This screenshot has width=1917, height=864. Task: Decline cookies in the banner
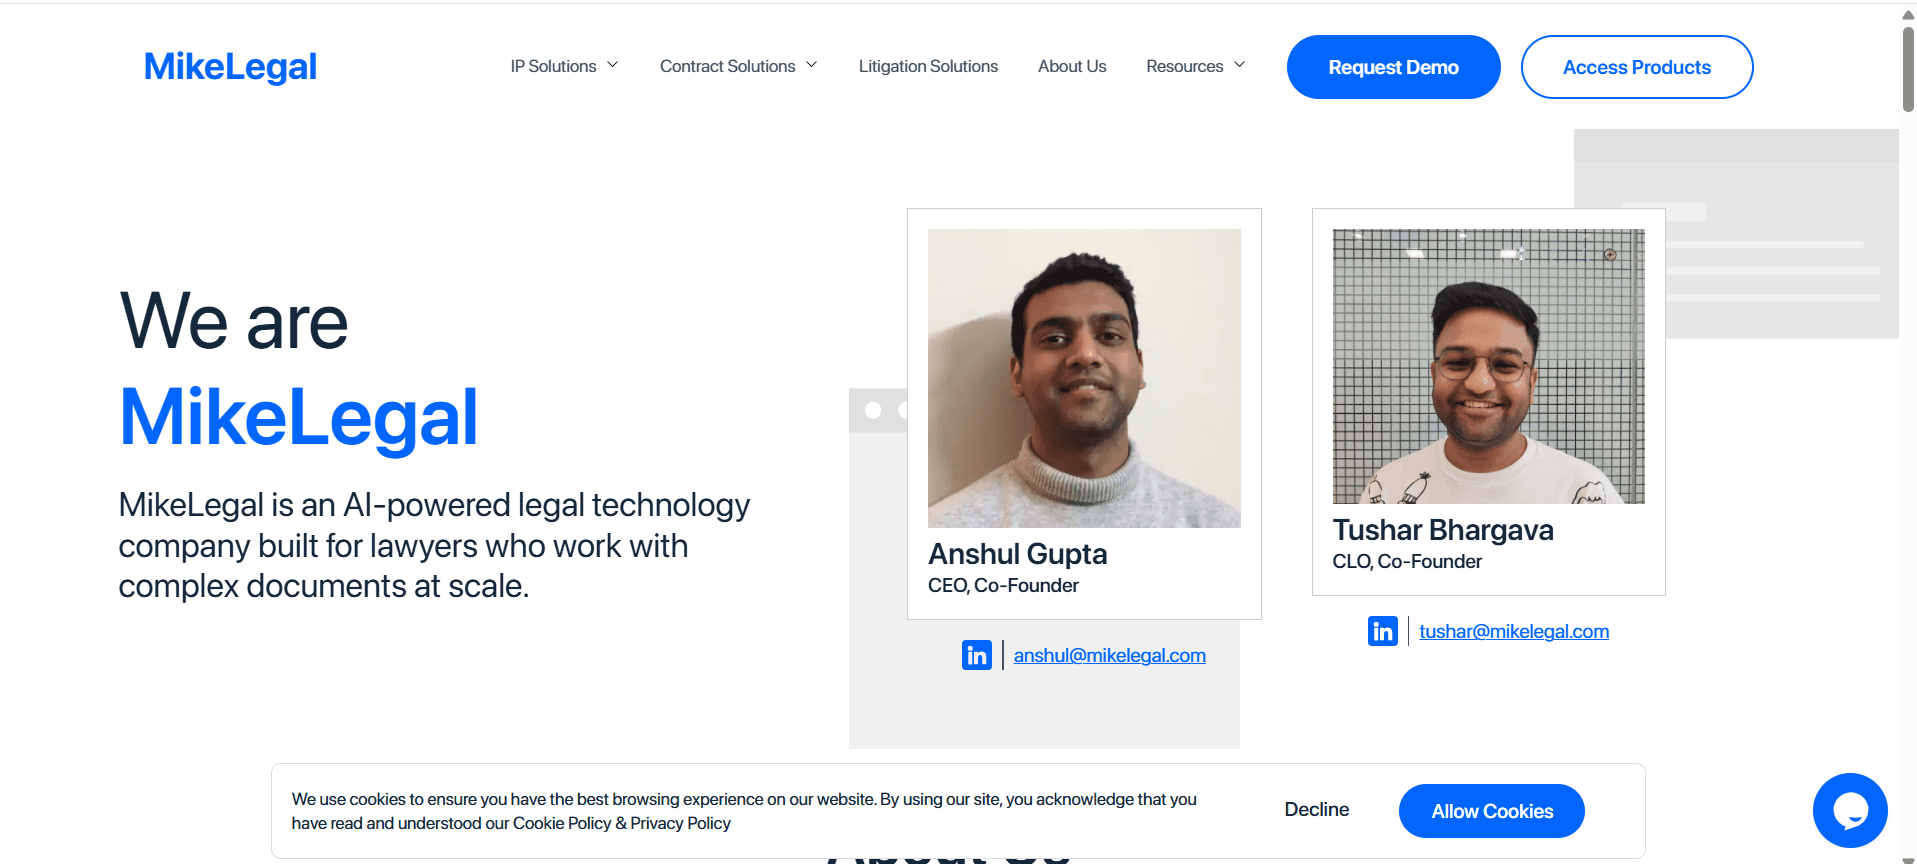click(1316, 810)
